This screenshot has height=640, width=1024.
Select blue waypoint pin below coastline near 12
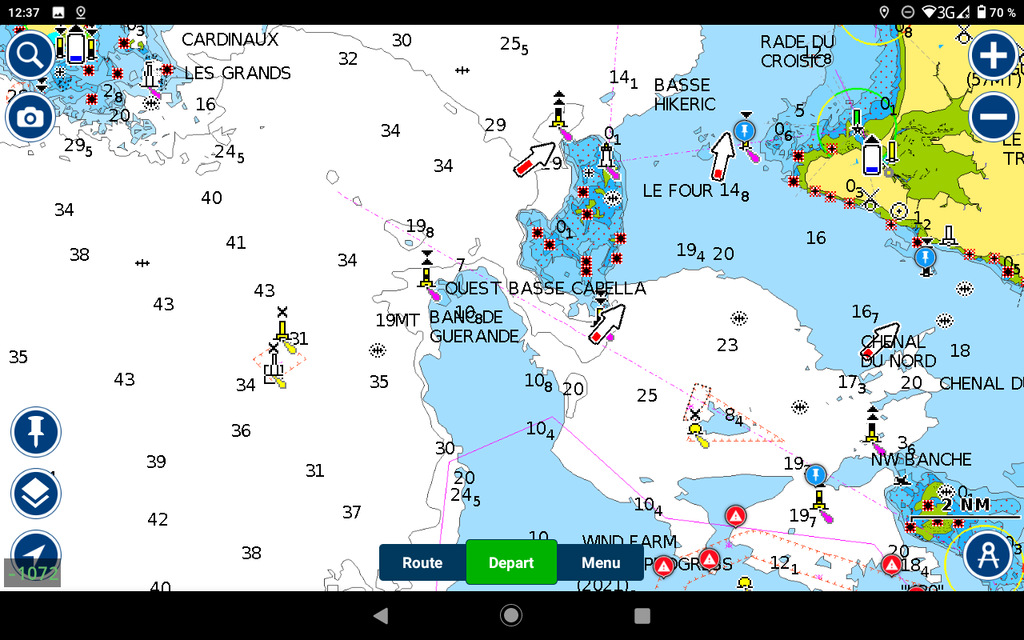point(925,257)
